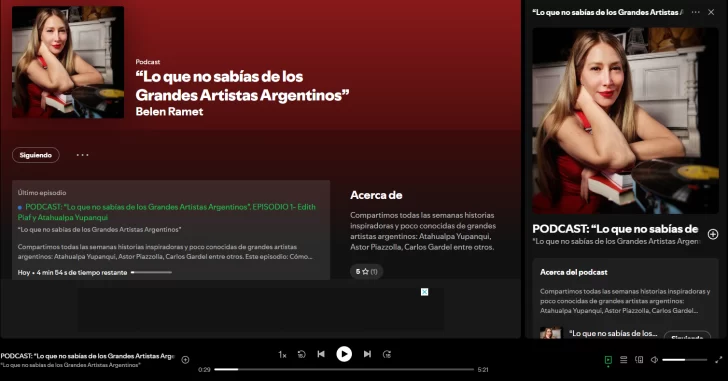Open now playing show name in bottom bar
728x381 pixels.
(70, 365)
